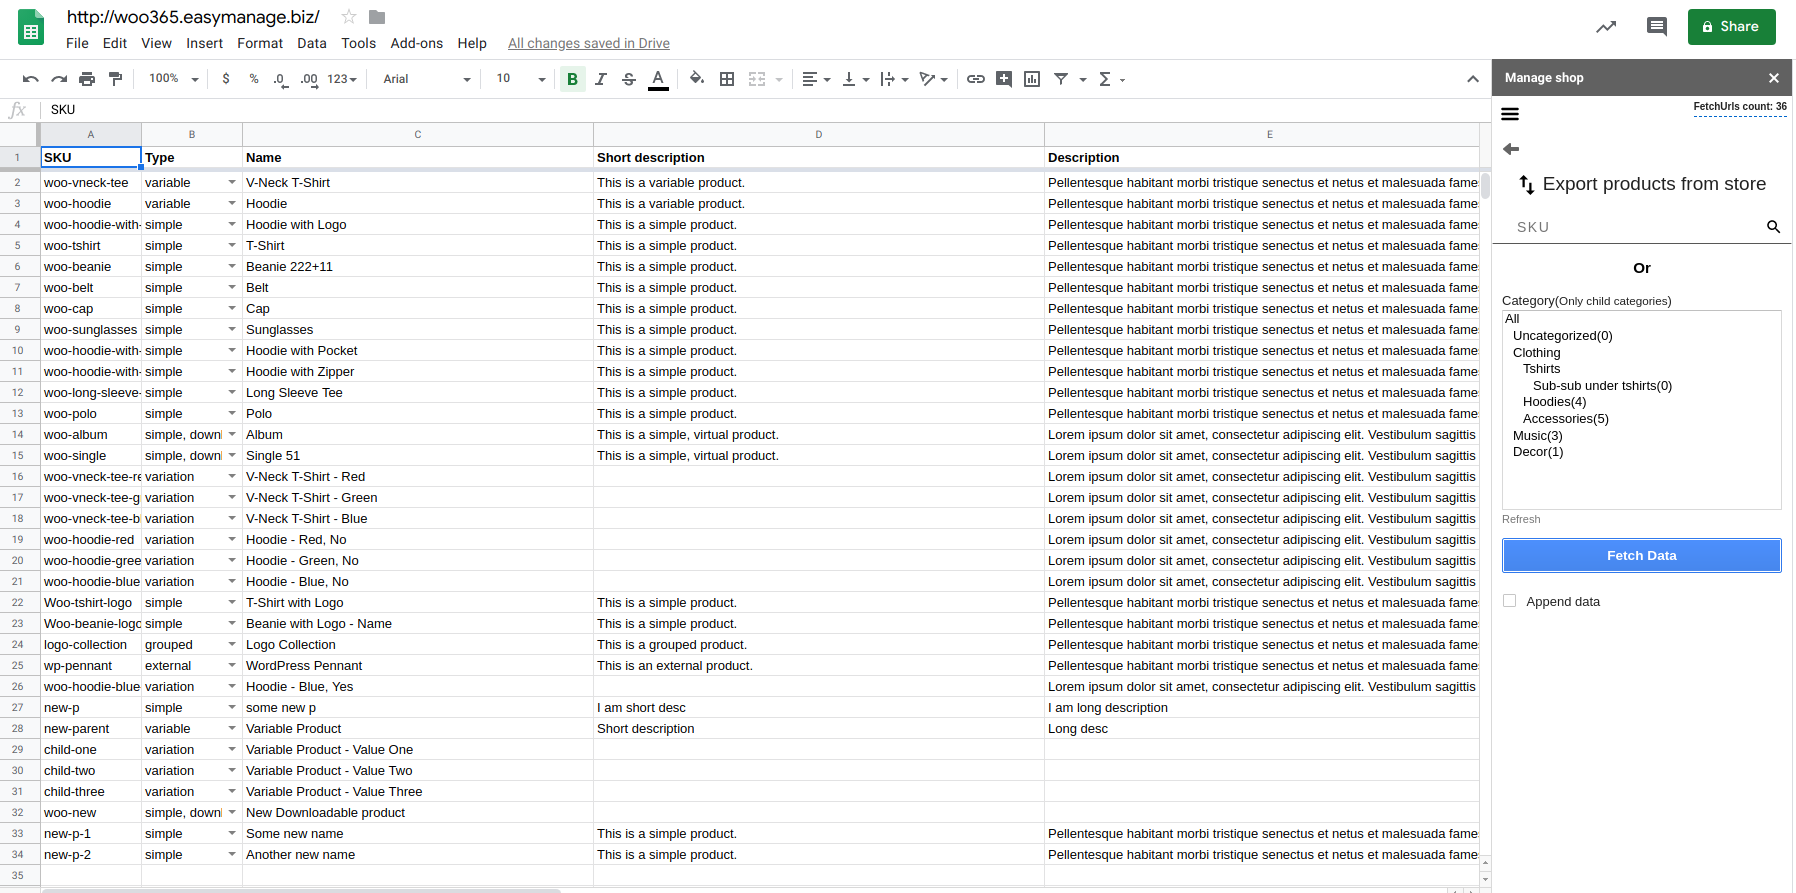Click the merge cells icon
The width and height of the screenshot is (1796, 893).
point(757,79)
